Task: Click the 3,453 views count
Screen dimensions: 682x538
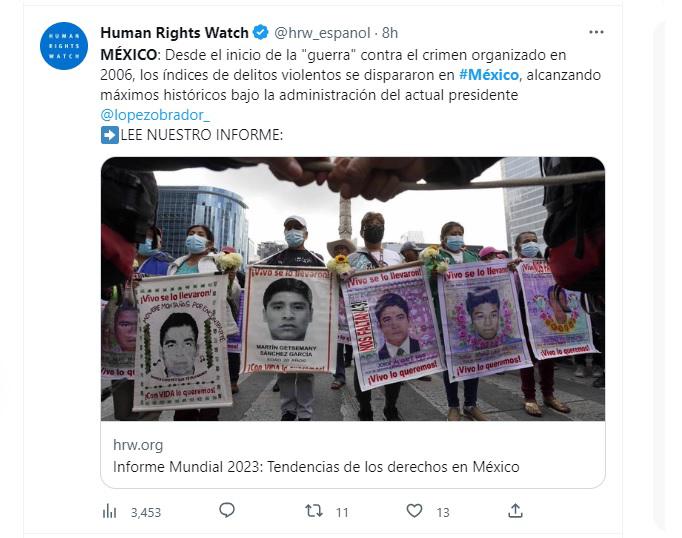Action: pyautogui.click(x=146, y=513)
